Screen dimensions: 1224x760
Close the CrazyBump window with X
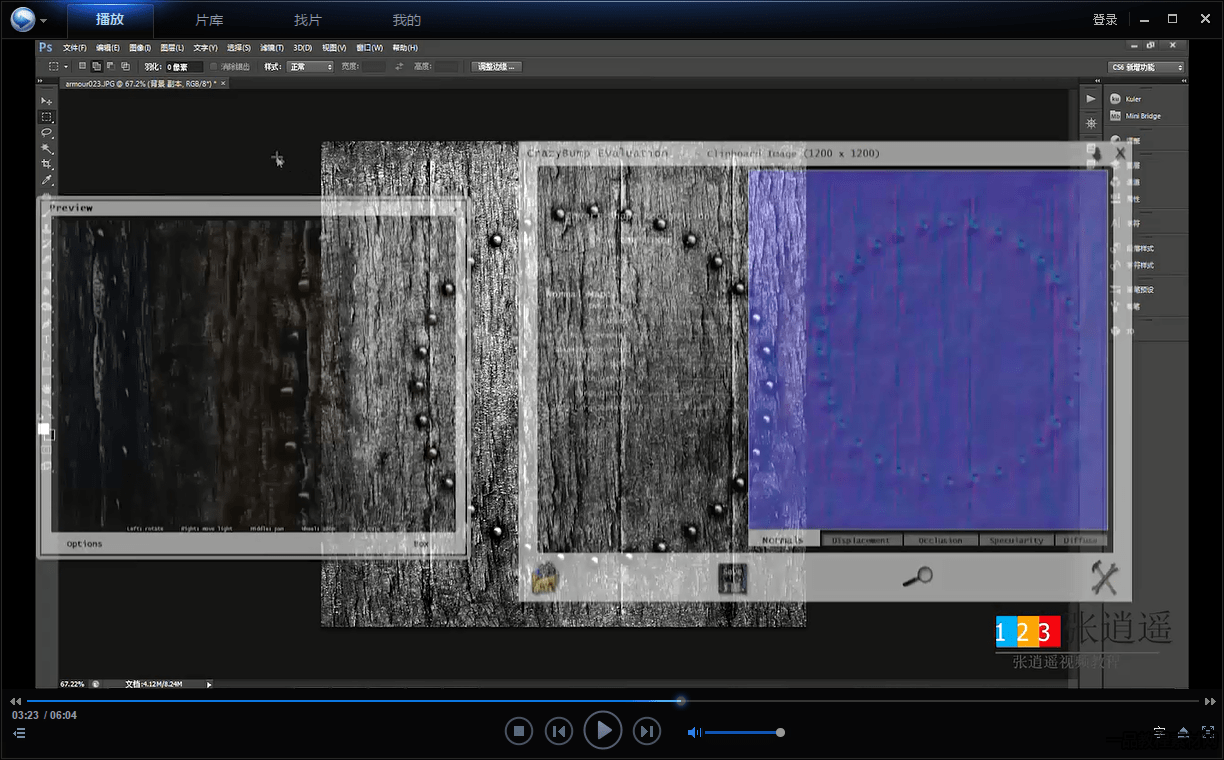(1121, 153)
